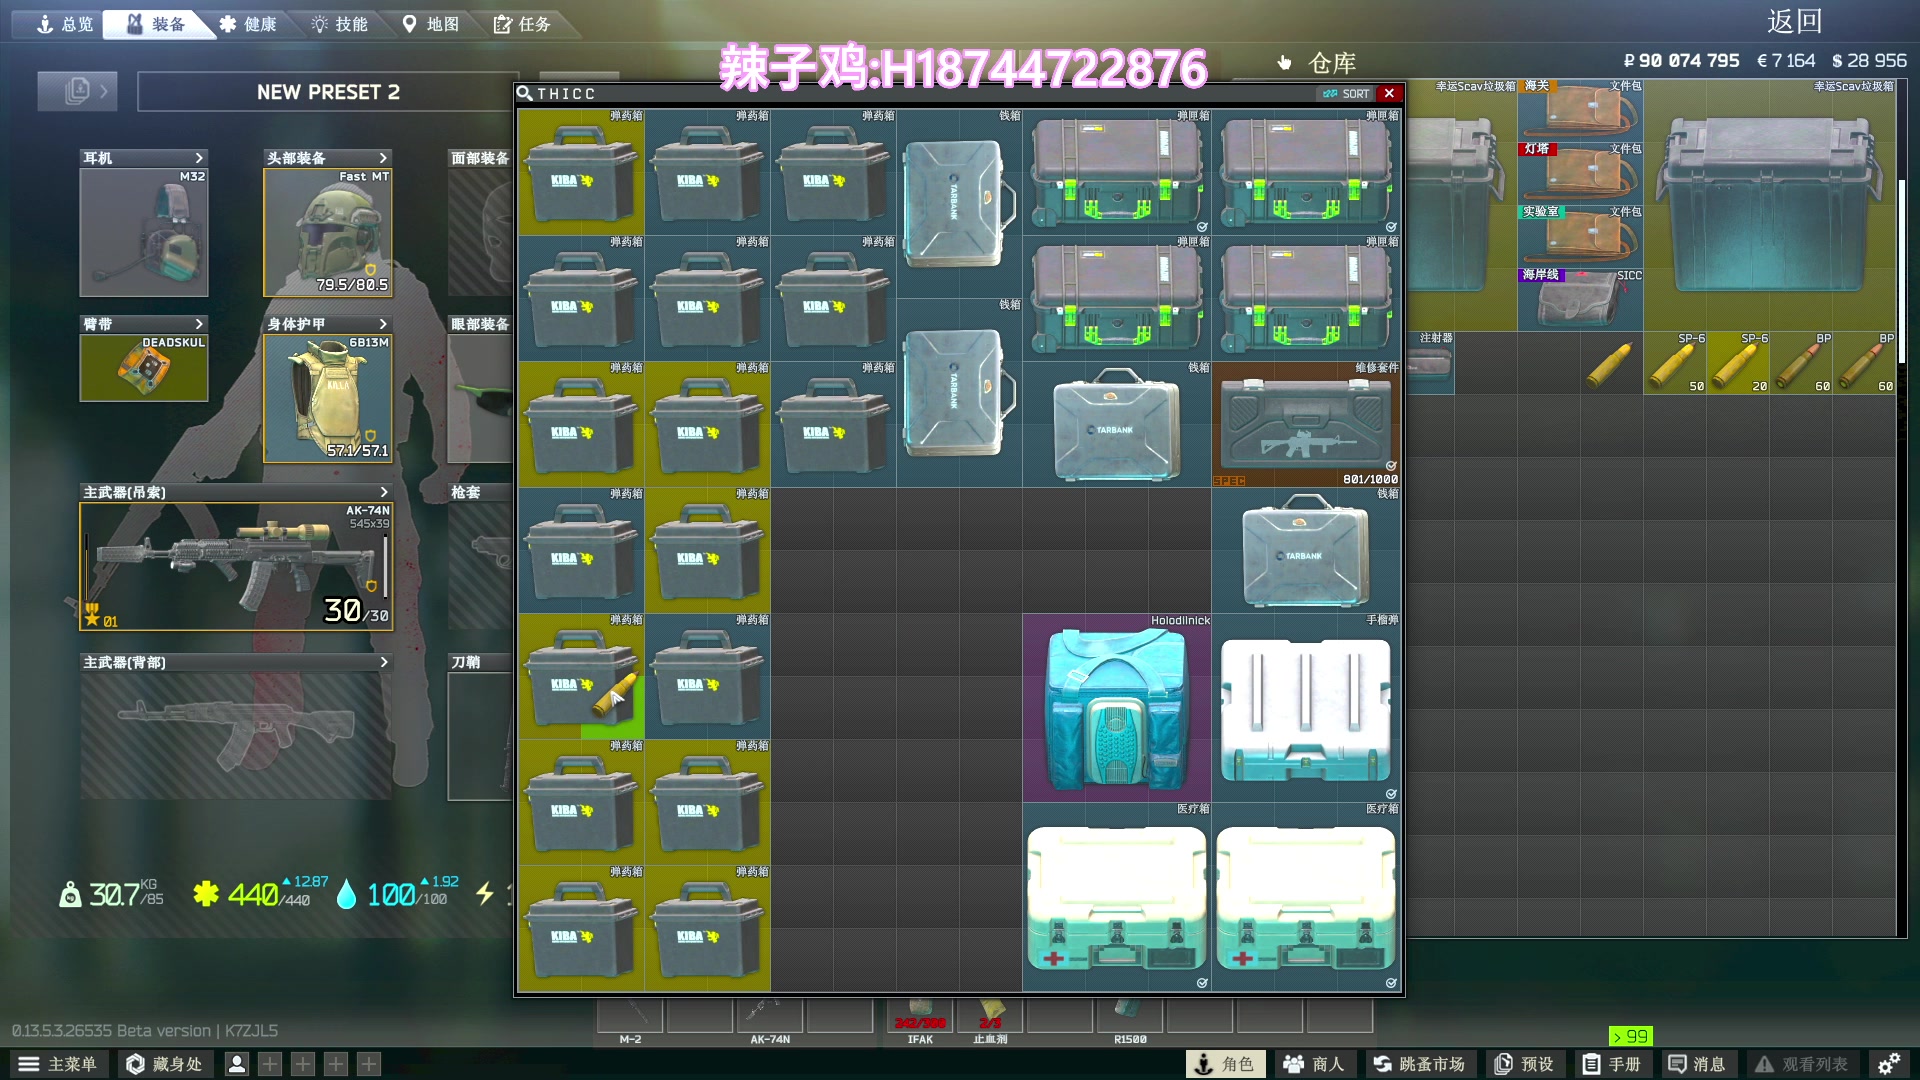The height and width of the screenshot is (1080, 1920).
Task: Click the ammo case under the held bullet
Action: pos(582,677)
